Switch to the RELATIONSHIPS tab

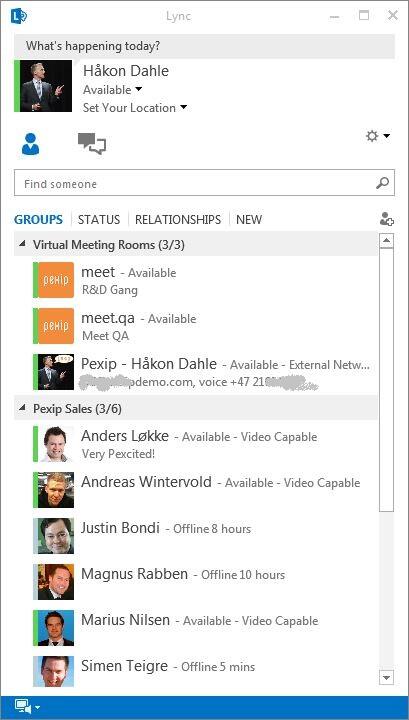[178, 219]
